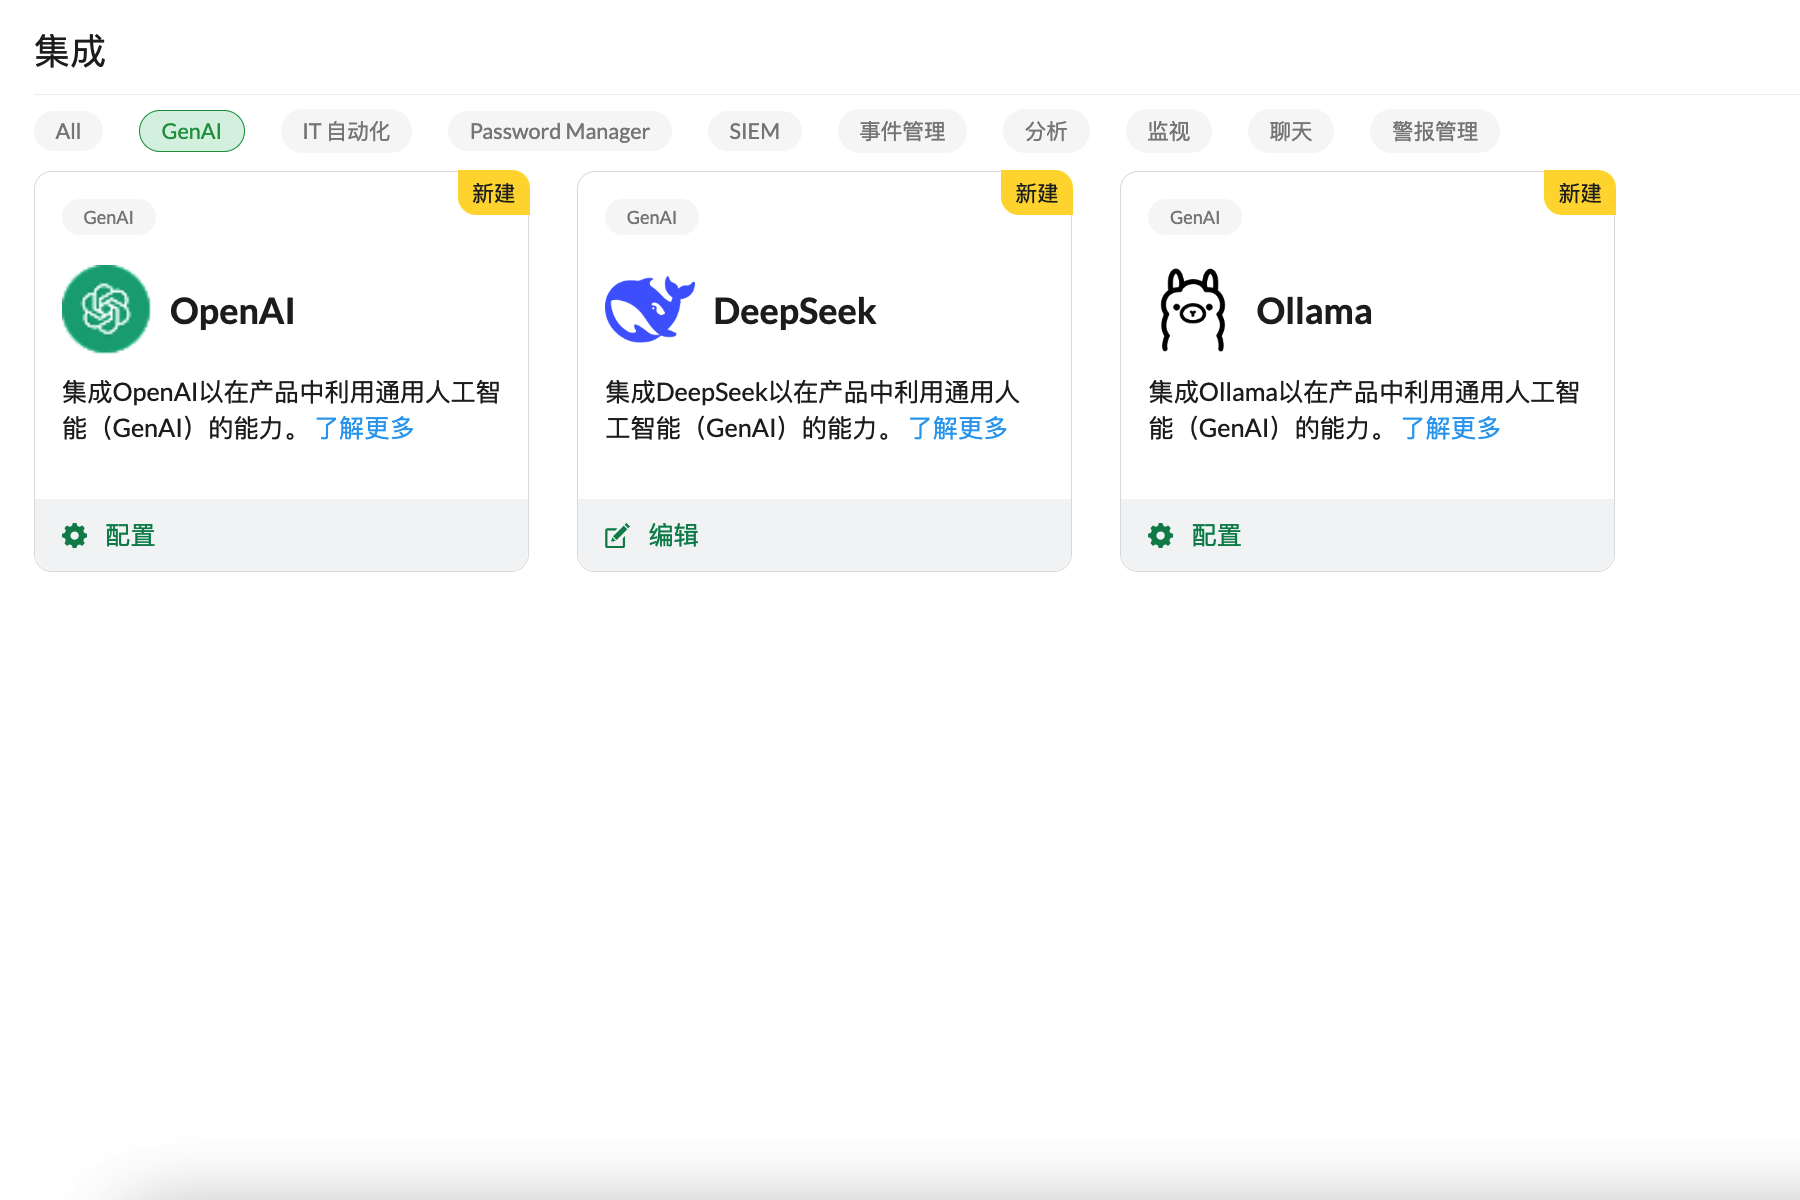The image size is (1800, 1200).
Task: Switch to the IT 自动化 filter
Action: (346, 131)
